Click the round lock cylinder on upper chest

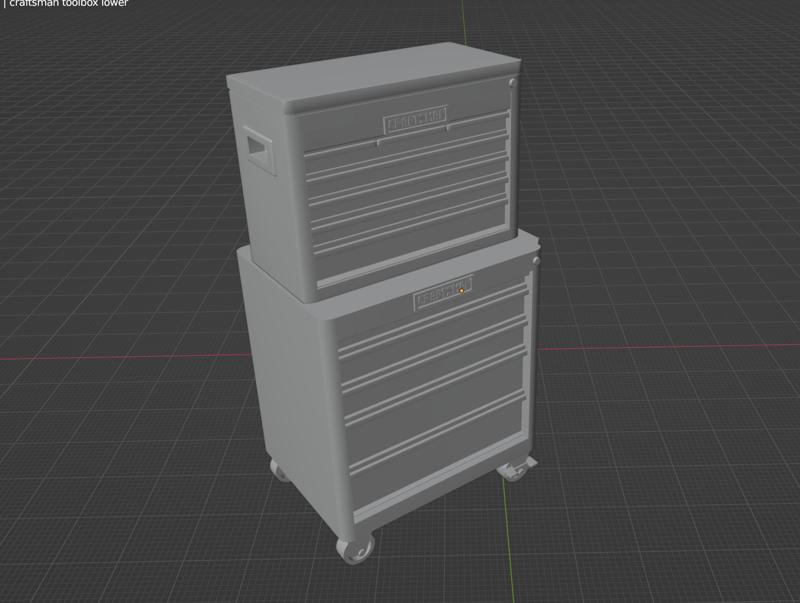(x=512, y=83)
